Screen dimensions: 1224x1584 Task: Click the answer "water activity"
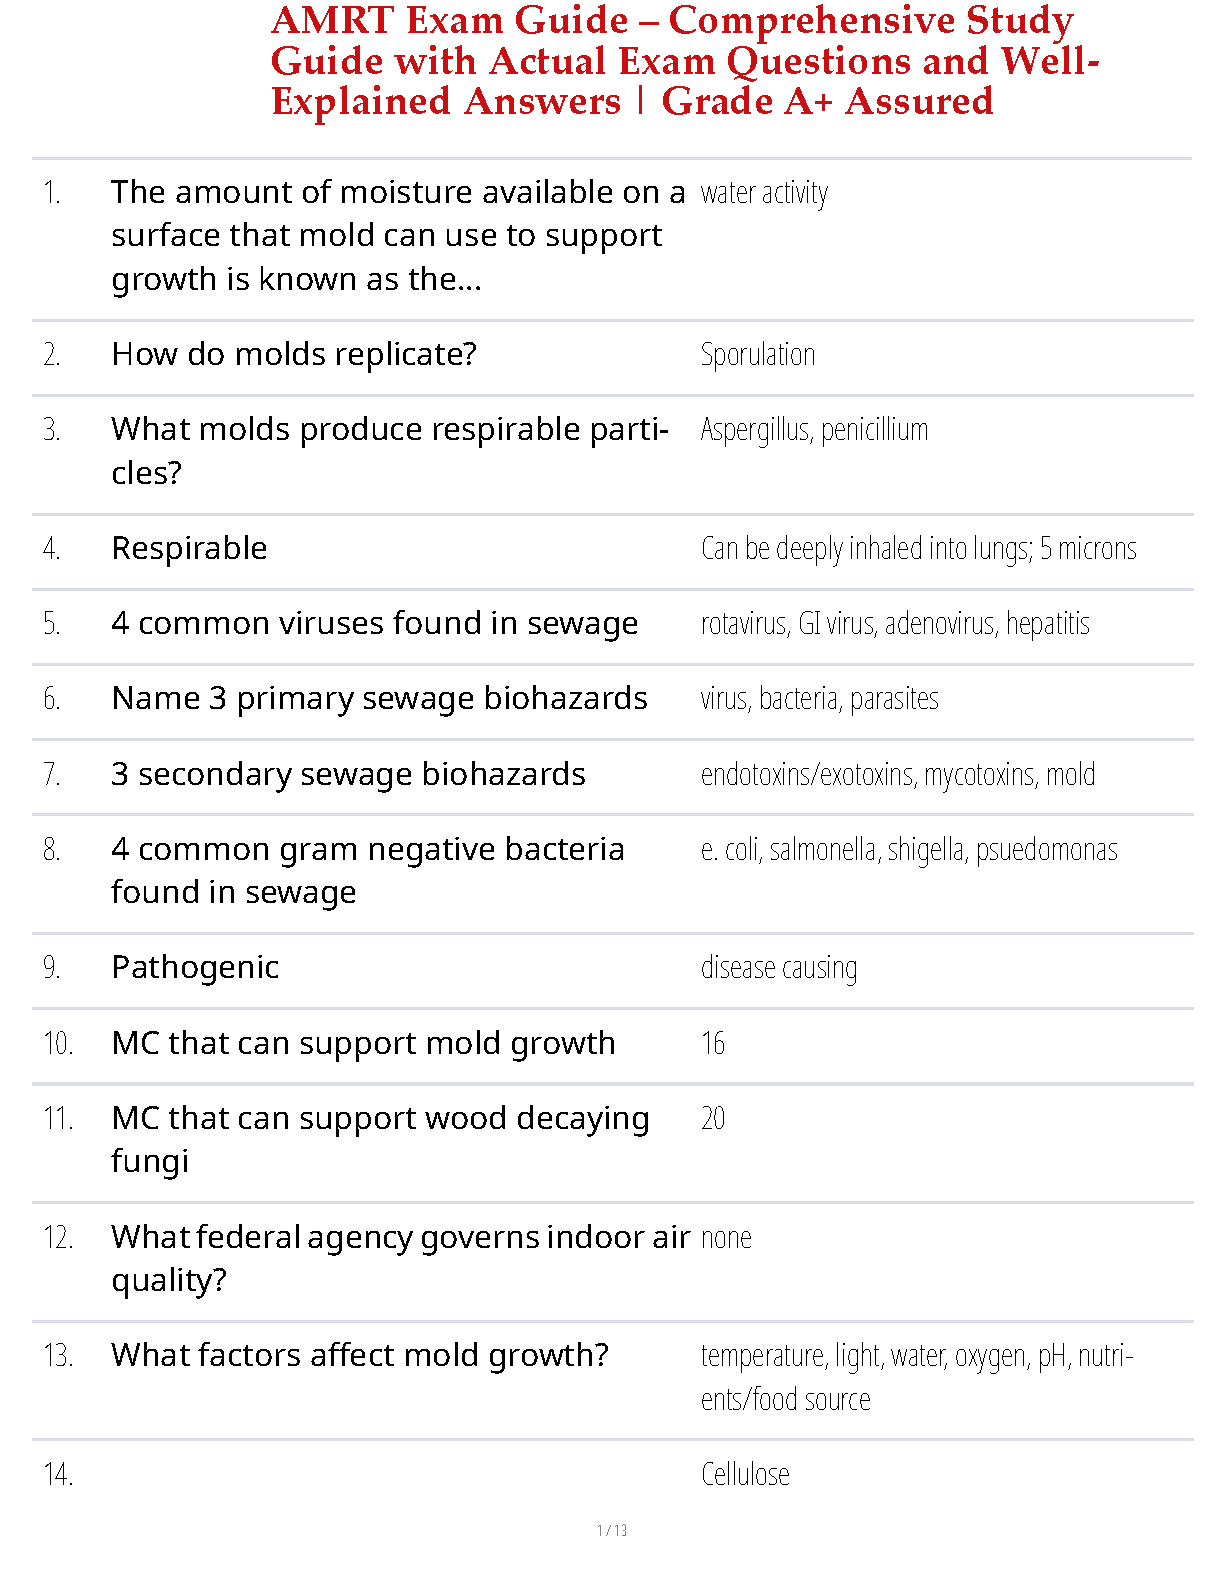(764, 193)
